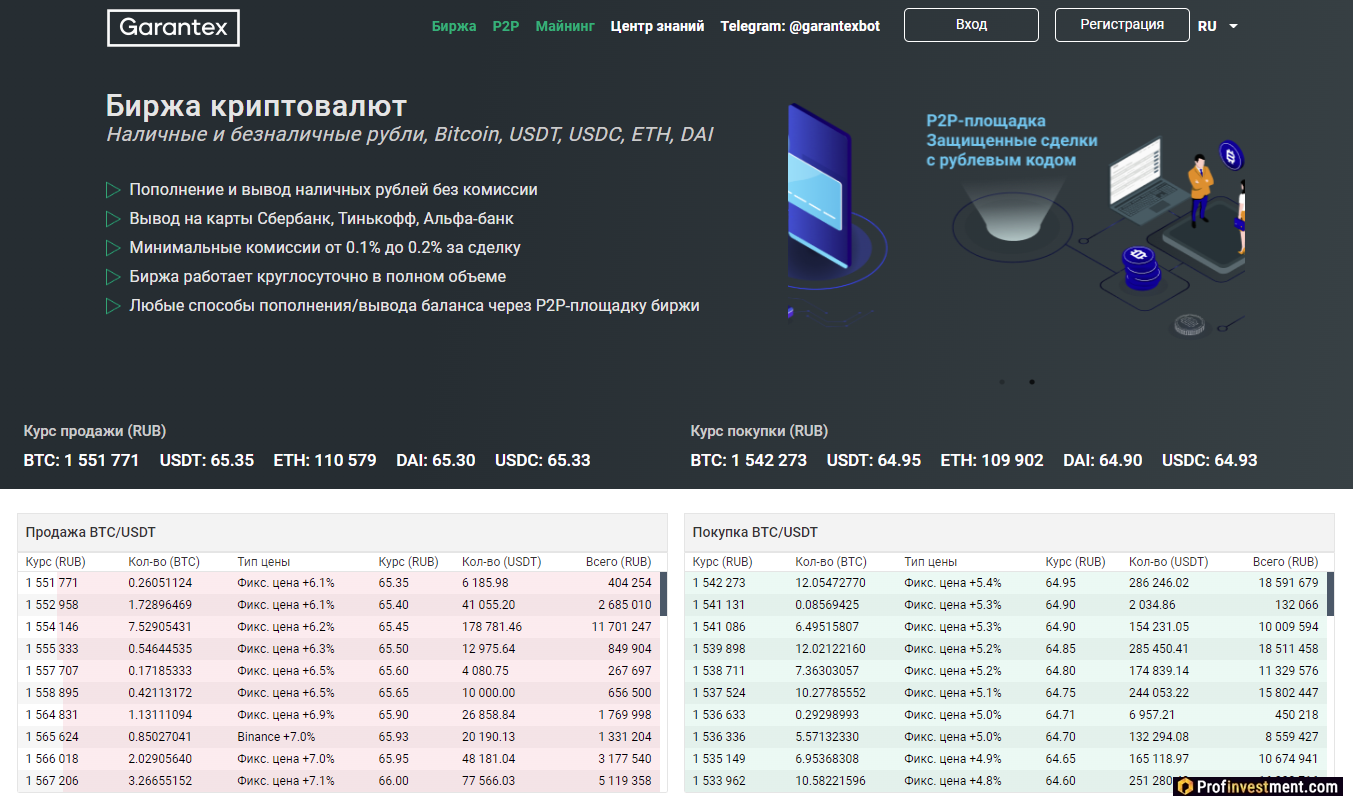Expand the RU language dropdown
This screenshot has height=806, width=1353.
(x=1218, y=26)
